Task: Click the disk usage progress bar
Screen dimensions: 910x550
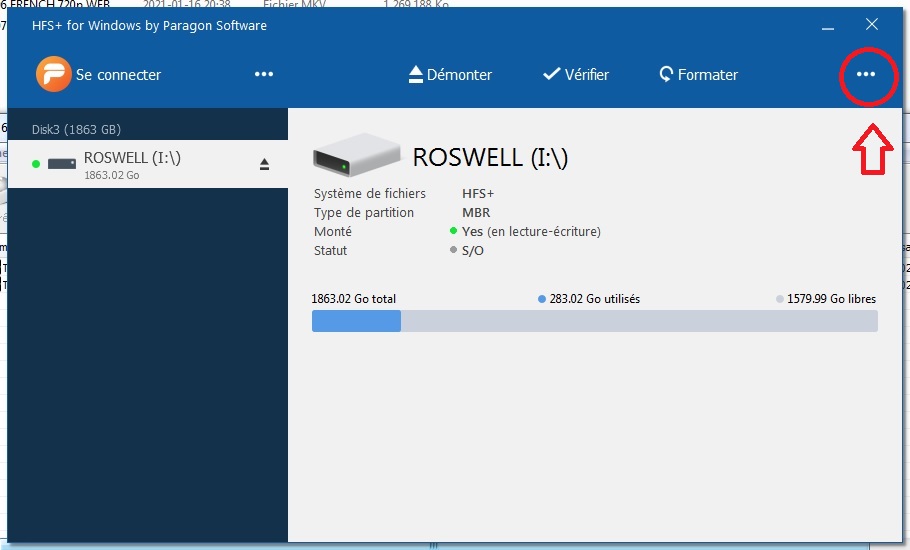Action: pos(594,321)
